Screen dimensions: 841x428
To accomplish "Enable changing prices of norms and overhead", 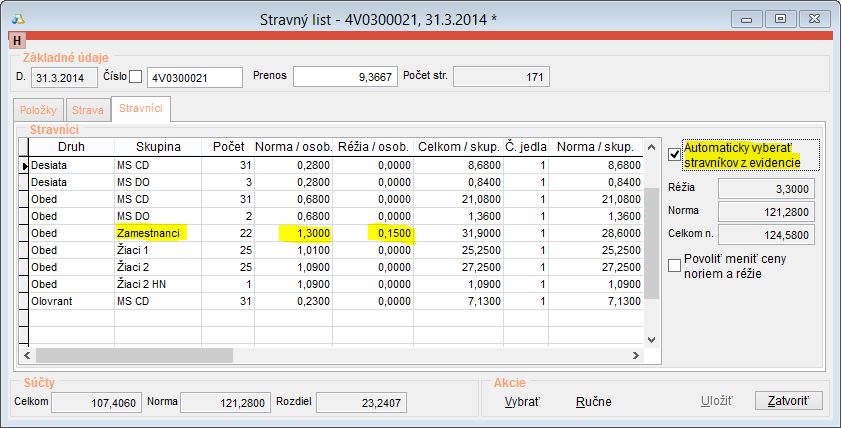I will point(675,264).
